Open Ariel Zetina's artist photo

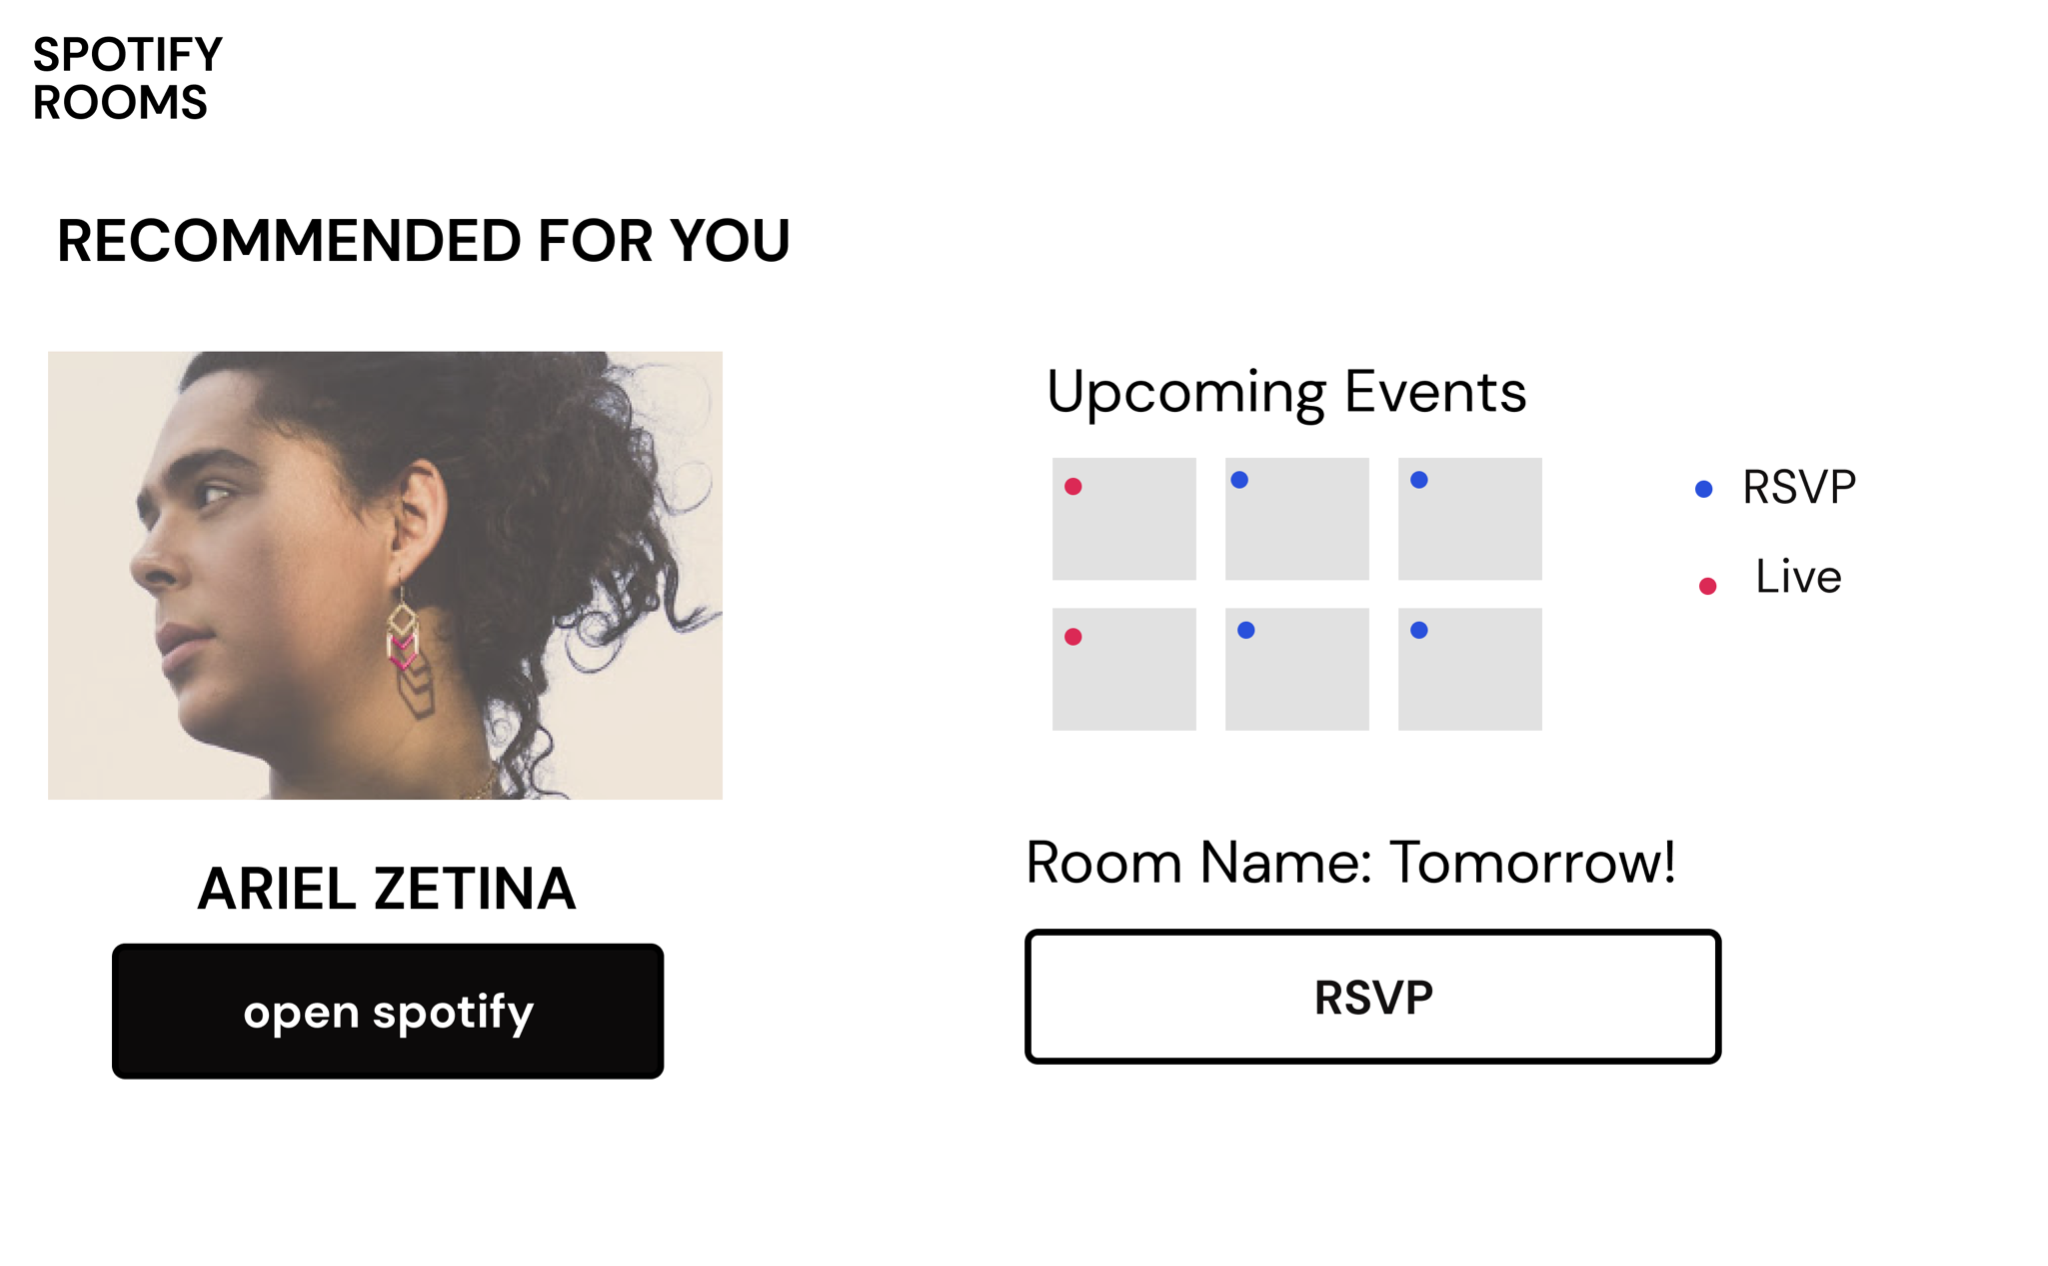(x=385, y=575)
